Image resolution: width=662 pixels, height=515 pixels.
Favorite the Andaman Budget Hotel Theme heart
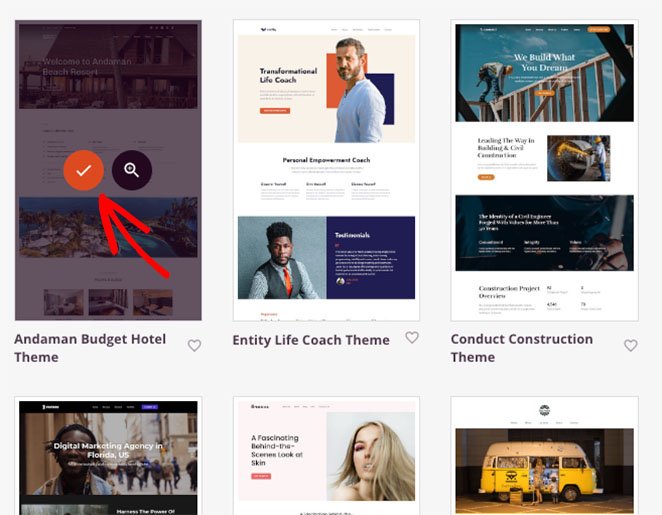pyautogui.click(x=194, y=345)
